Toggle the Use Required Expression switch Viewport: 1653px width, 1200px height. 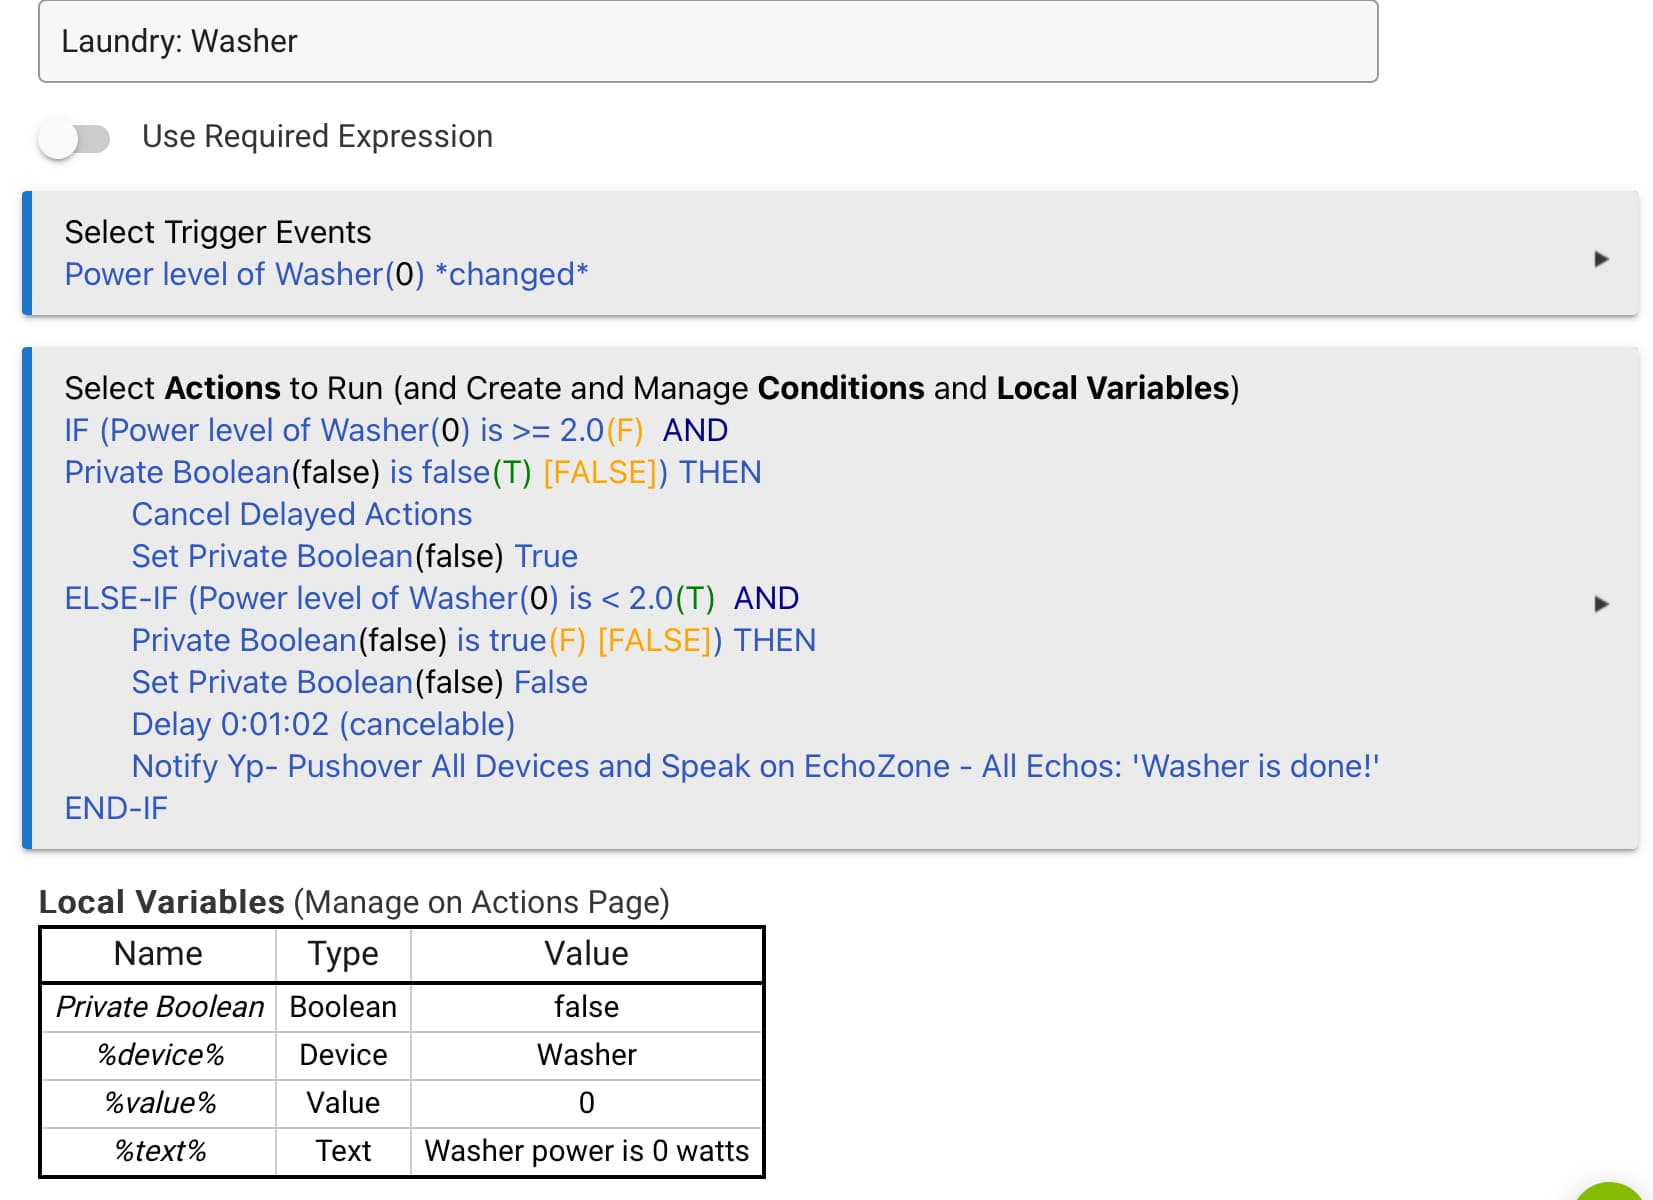tap(74, 138)
